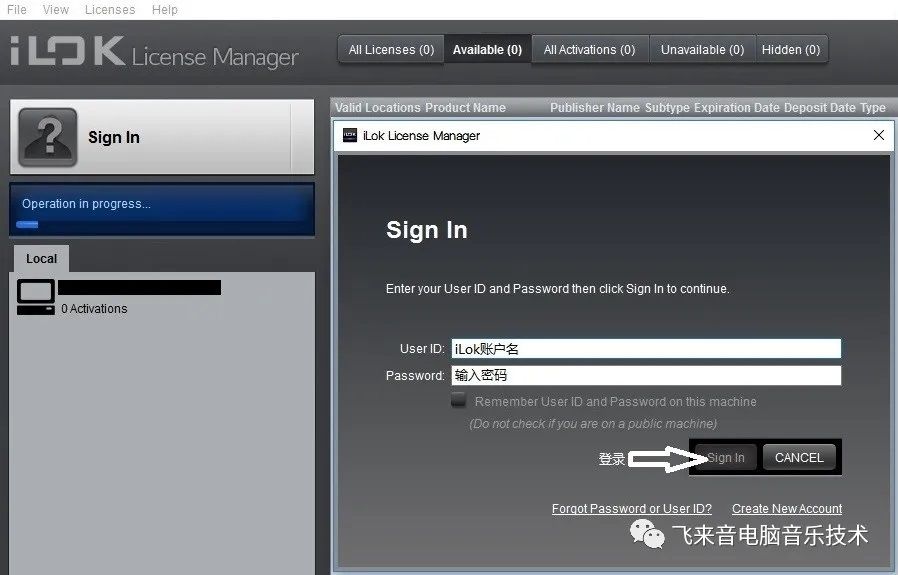Click the iLok License Manager logo
The width and height of the screenshot is (898, 575).
155,53
